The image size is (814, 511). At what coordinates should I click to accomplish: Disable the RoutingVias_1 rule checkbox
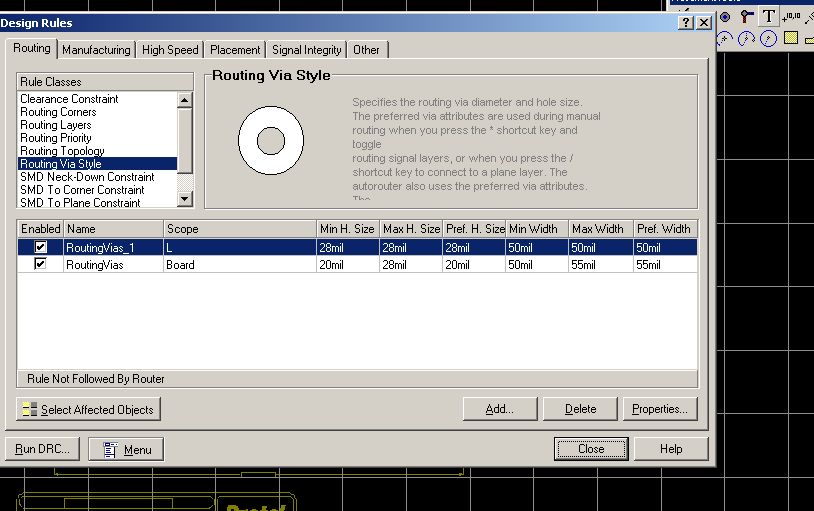[x=40, y=247]
